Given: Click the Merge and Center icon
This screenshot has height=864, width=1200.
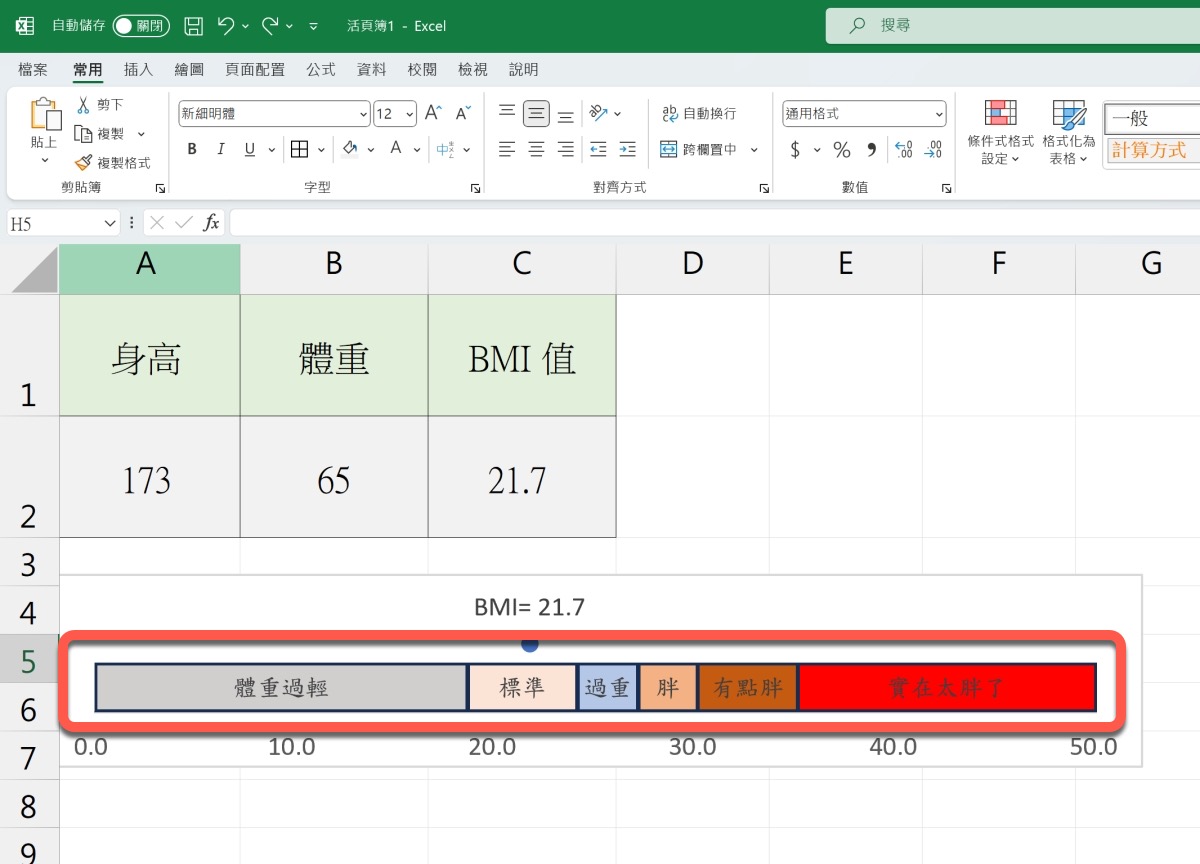Looking at the screenshot, I should tap(669, 150).
